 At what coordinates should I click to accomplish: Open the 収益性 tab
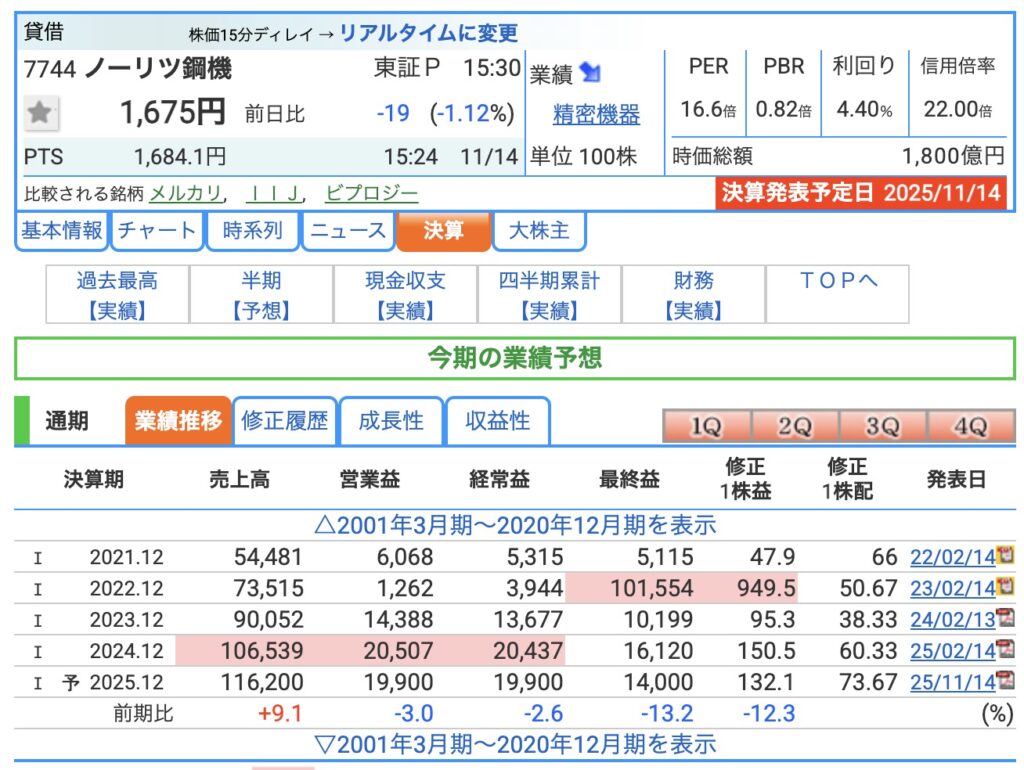click(498, 421)
